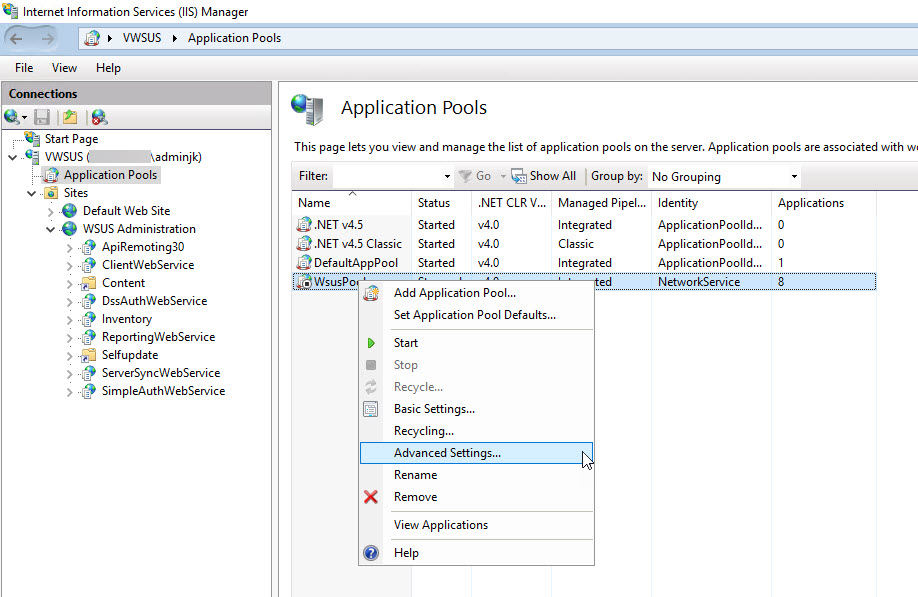Expand the Inventory tree node

coord(69,320)
